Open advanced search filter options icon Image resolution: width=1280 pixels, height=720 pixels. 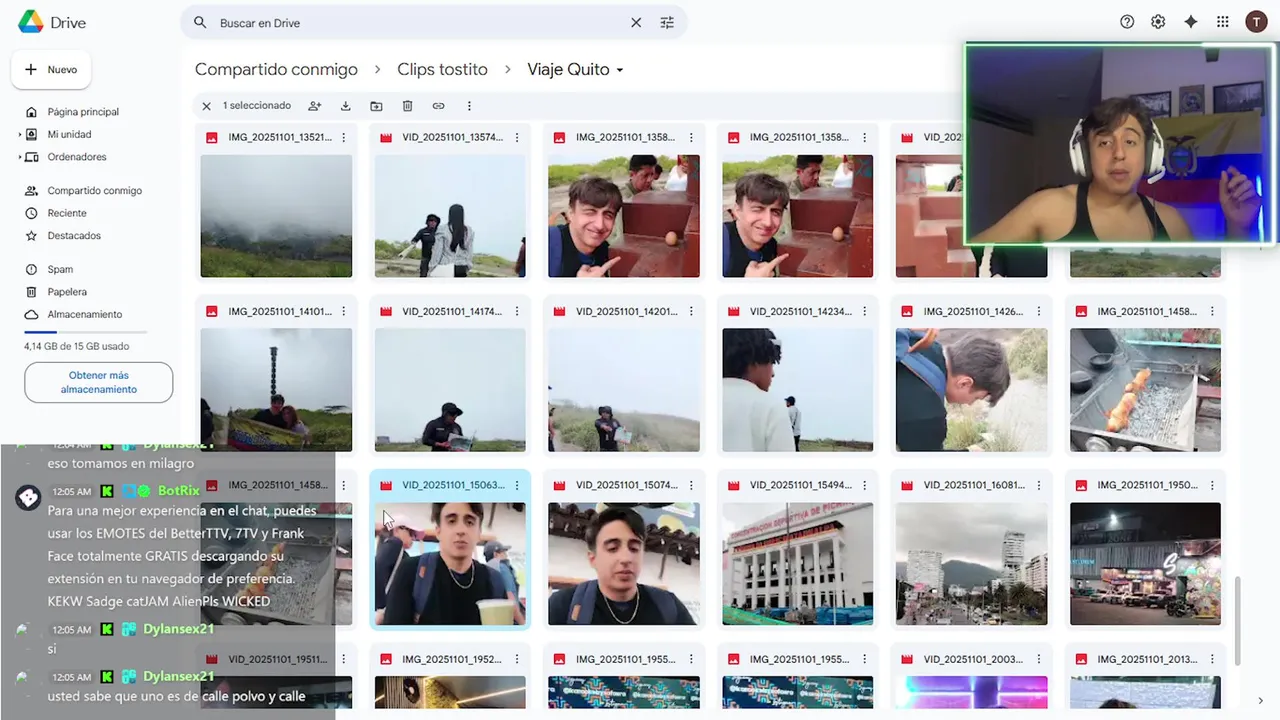point(667,22)
